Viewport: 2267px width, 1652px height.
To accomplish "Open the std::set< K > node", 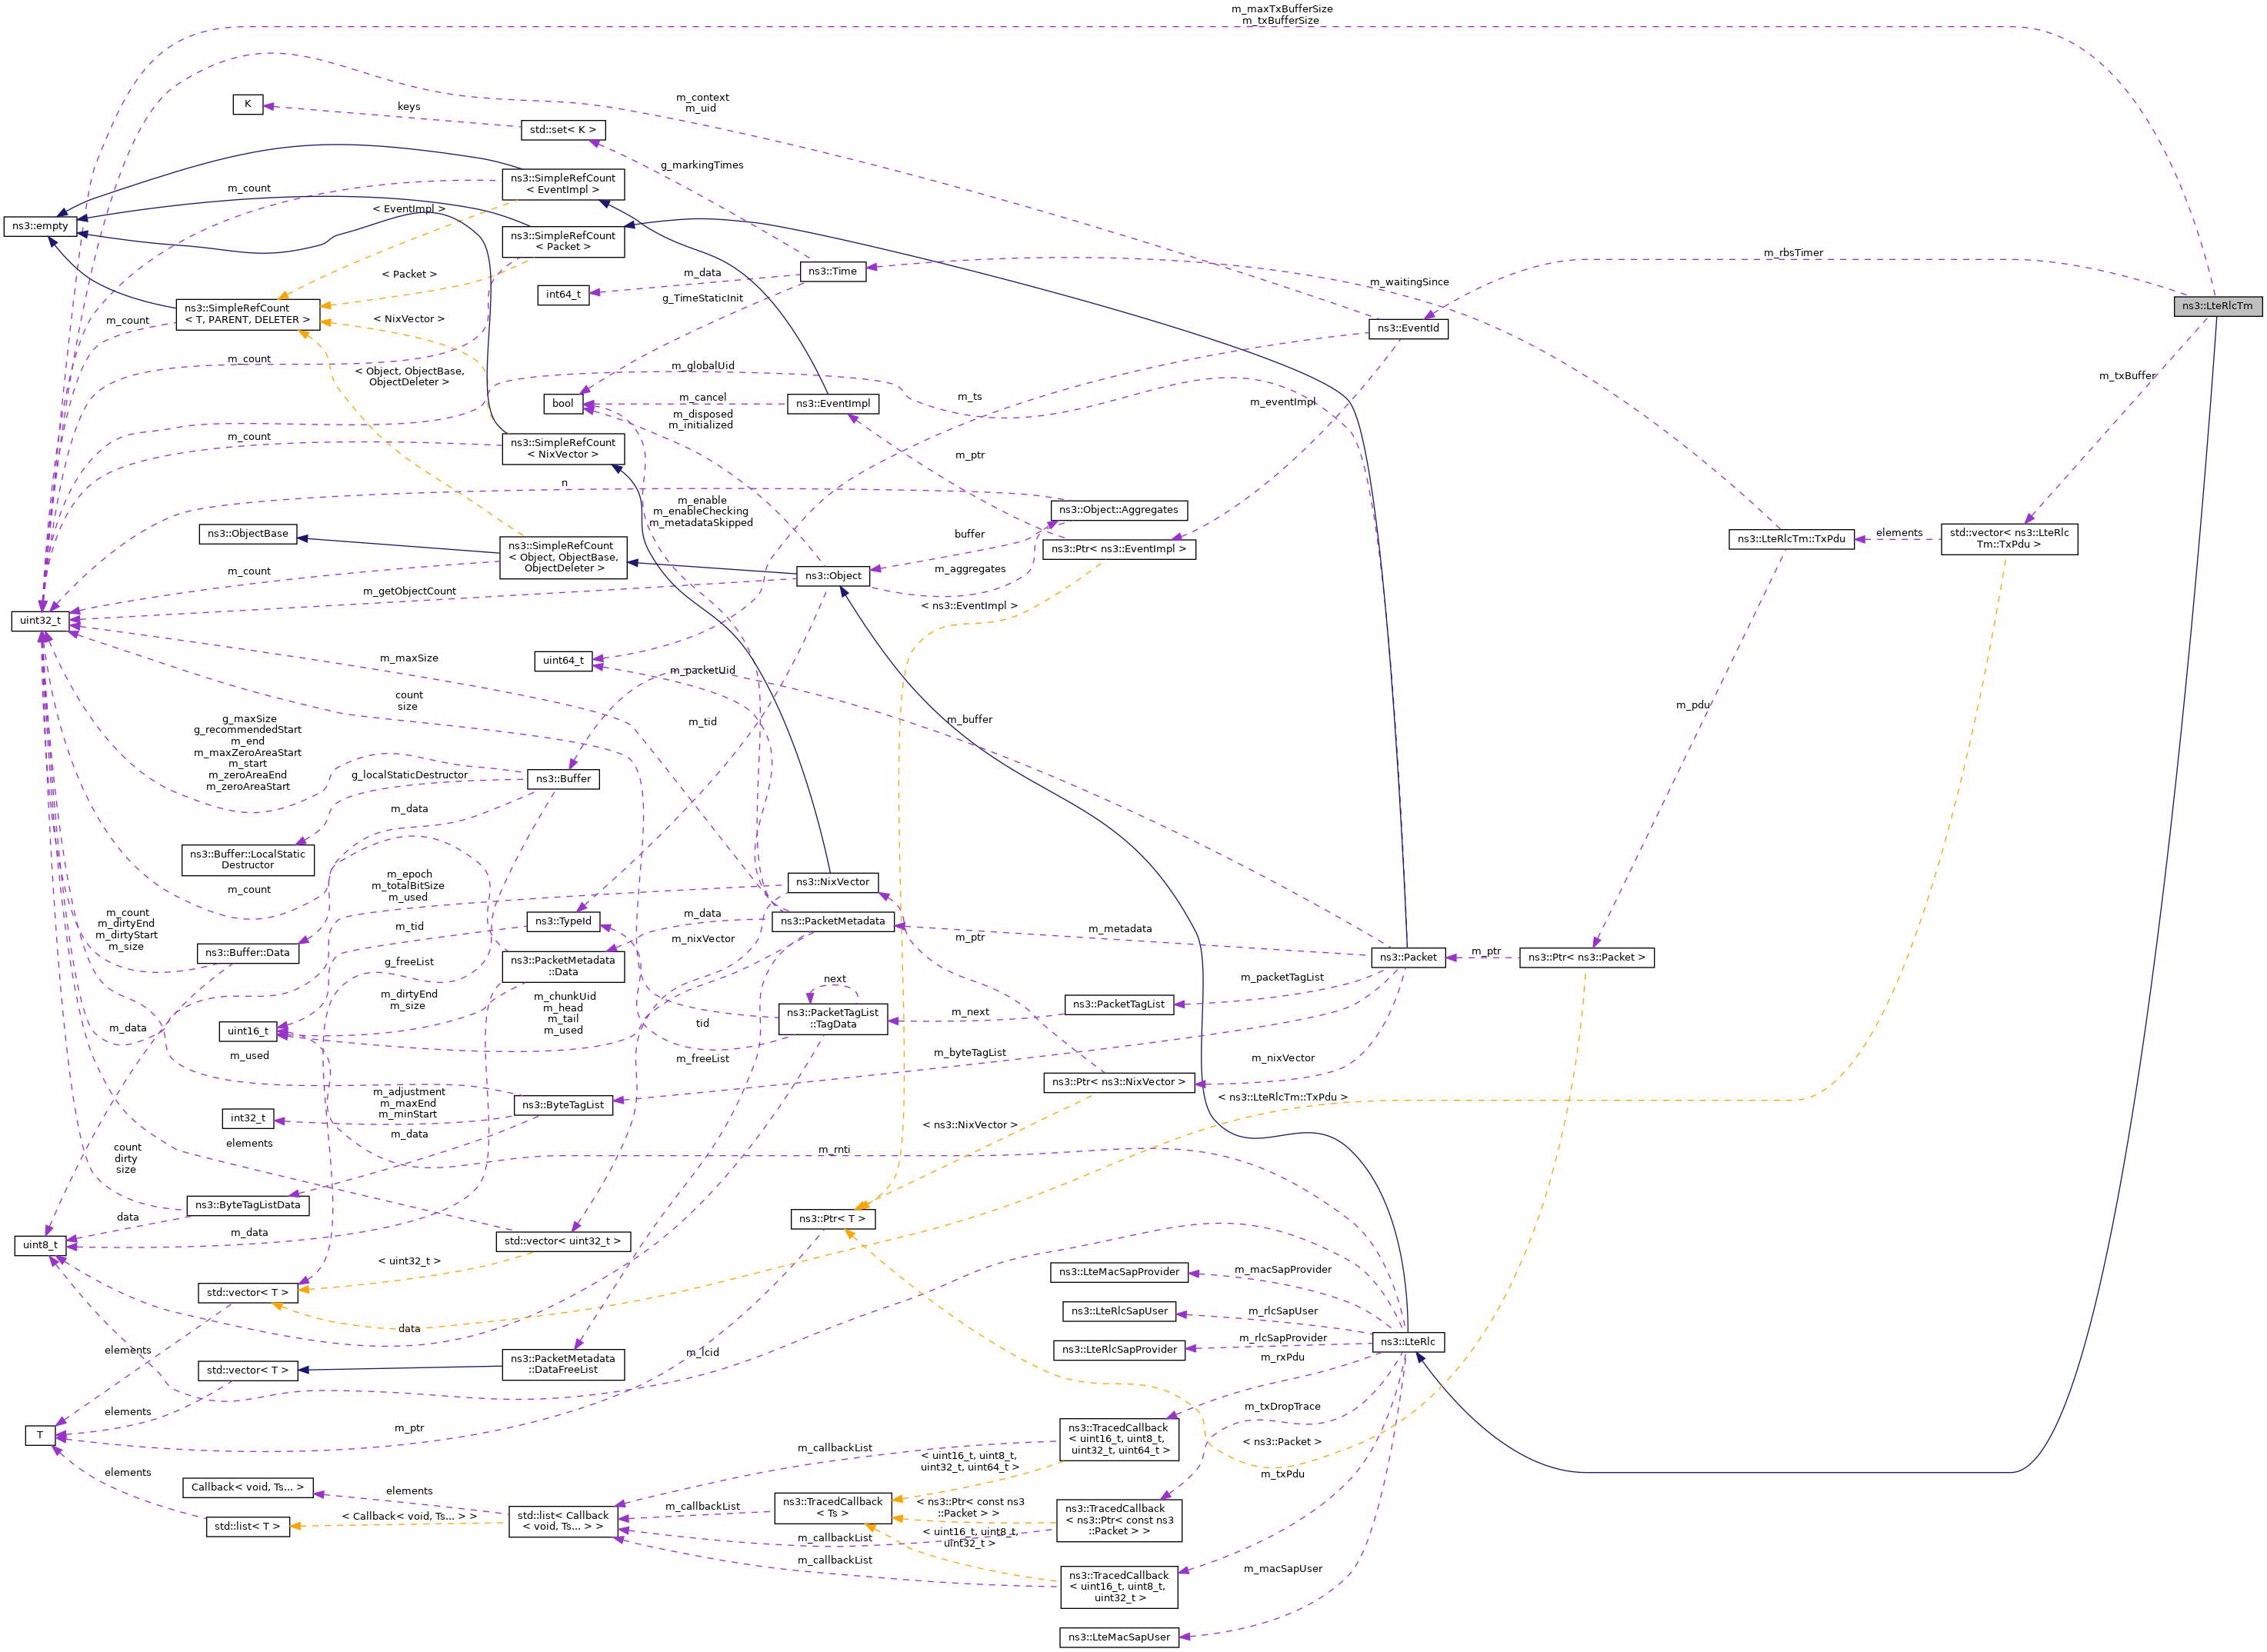I will point(563,130).
